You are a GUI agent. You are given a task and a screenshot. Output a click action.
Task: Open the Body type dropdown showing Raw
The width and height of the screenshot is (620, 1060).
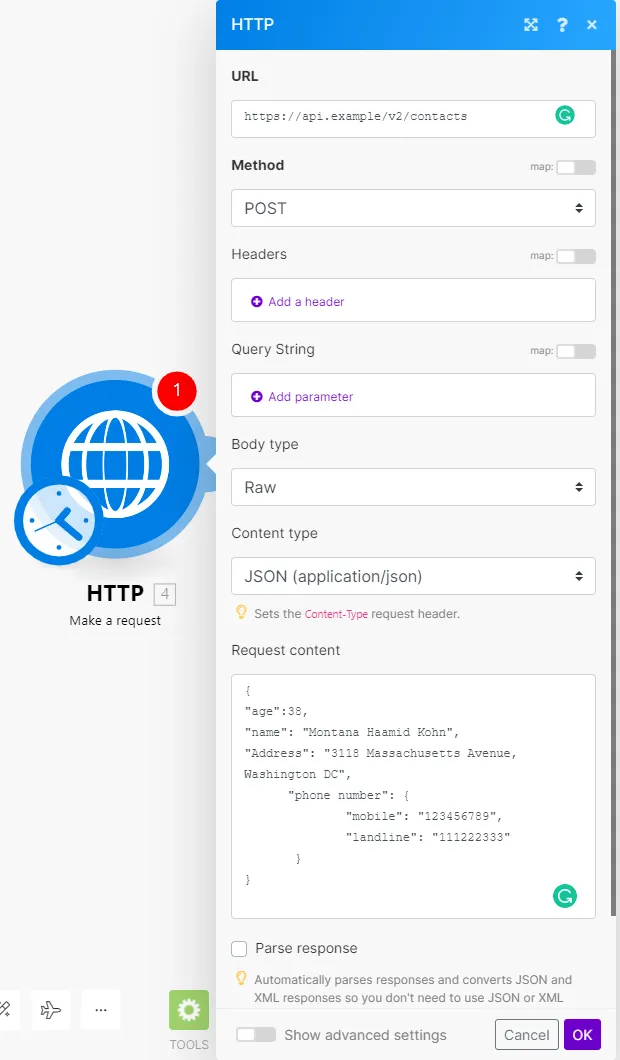click(x=413, y=487)
